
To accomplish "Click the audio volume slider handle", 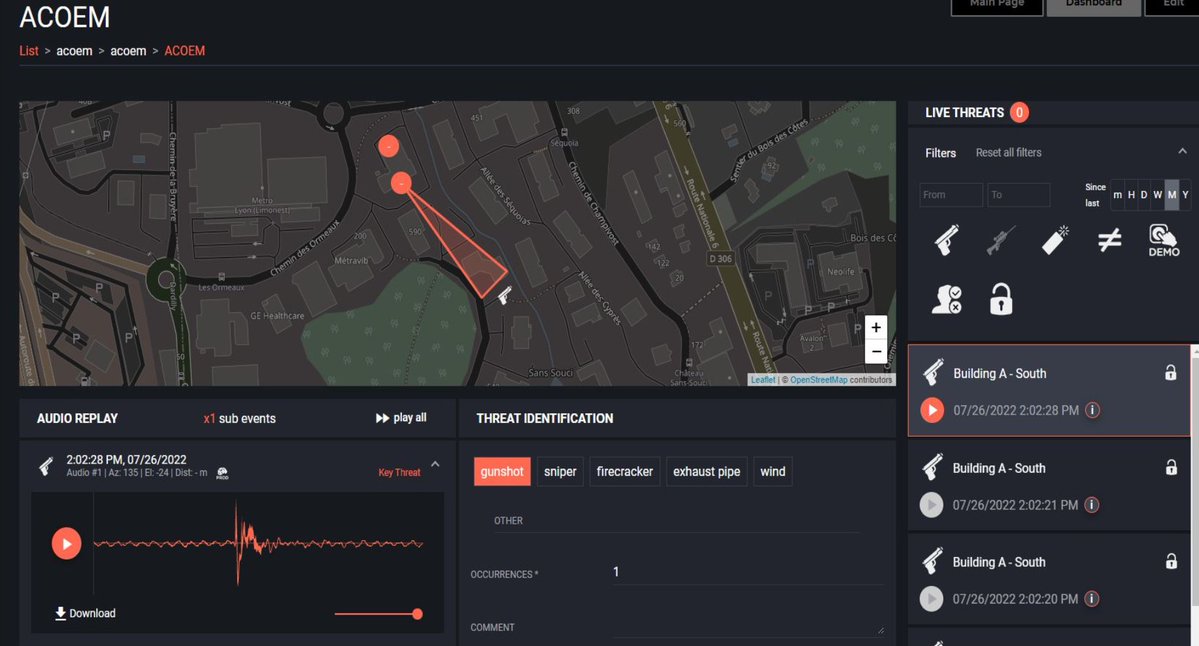I will [x=418, y=614].
